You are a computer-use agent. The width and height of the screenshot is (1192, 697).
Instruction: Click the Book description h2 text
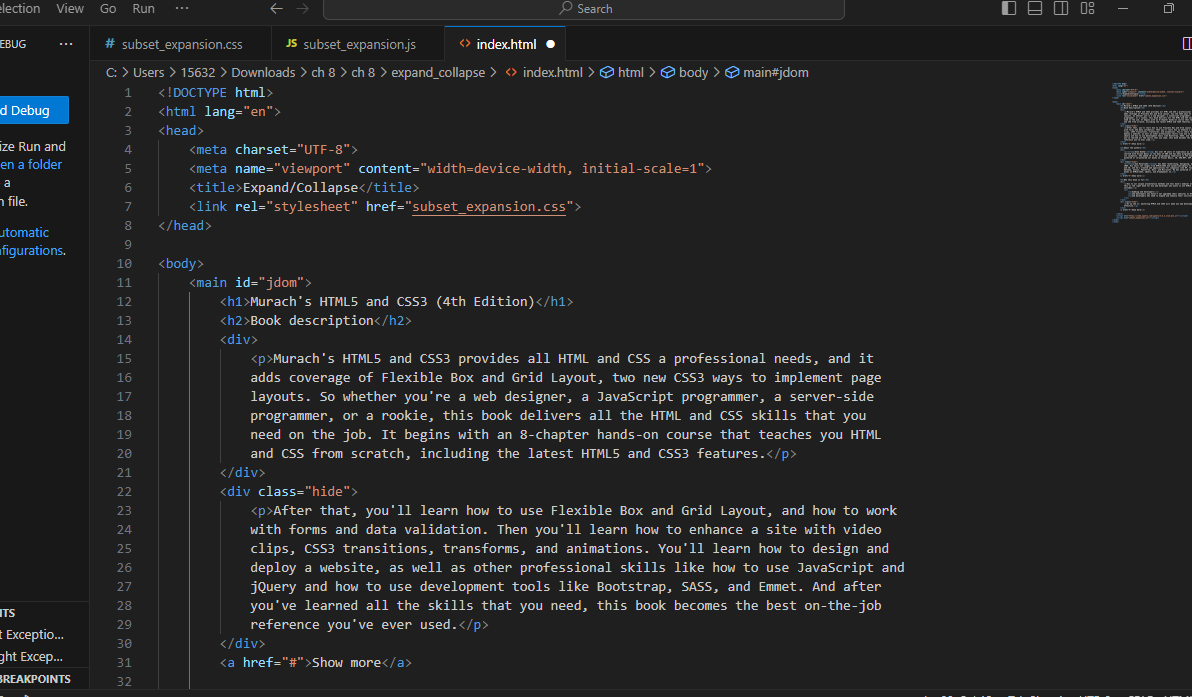[312, 321]
